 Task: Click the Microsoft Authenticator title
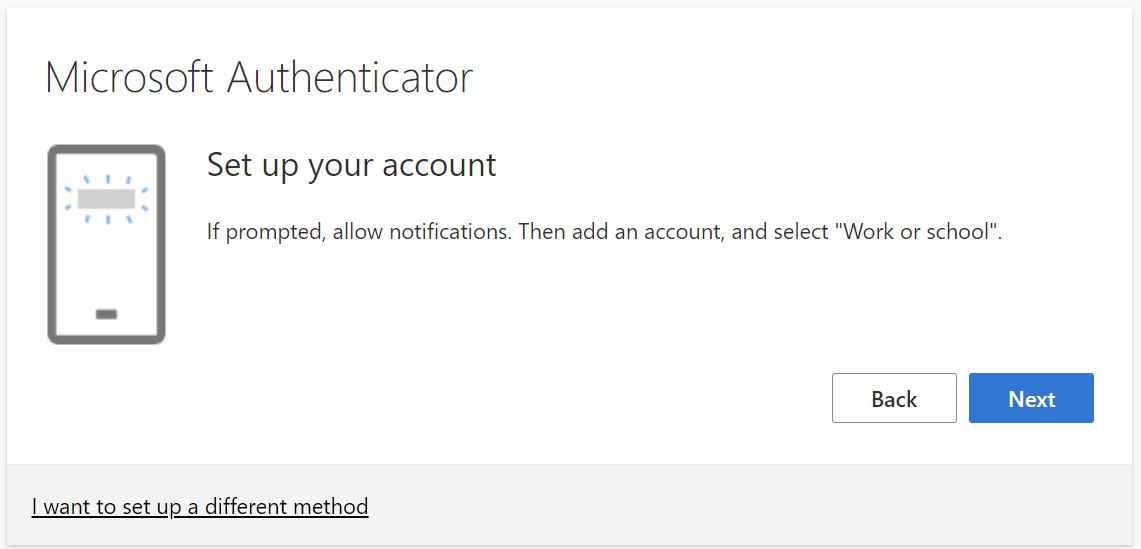(259, 78)
